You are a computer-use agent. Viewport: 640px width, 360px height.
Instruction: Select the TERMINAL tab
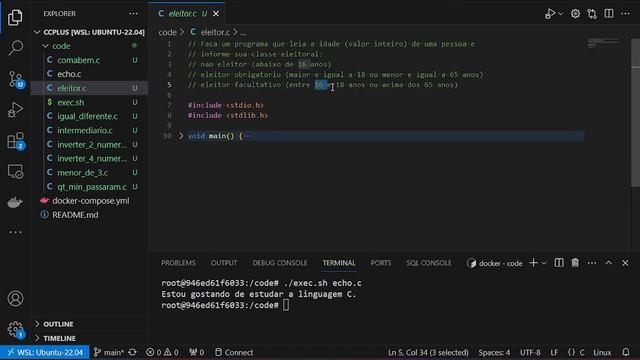pos(339,263)
